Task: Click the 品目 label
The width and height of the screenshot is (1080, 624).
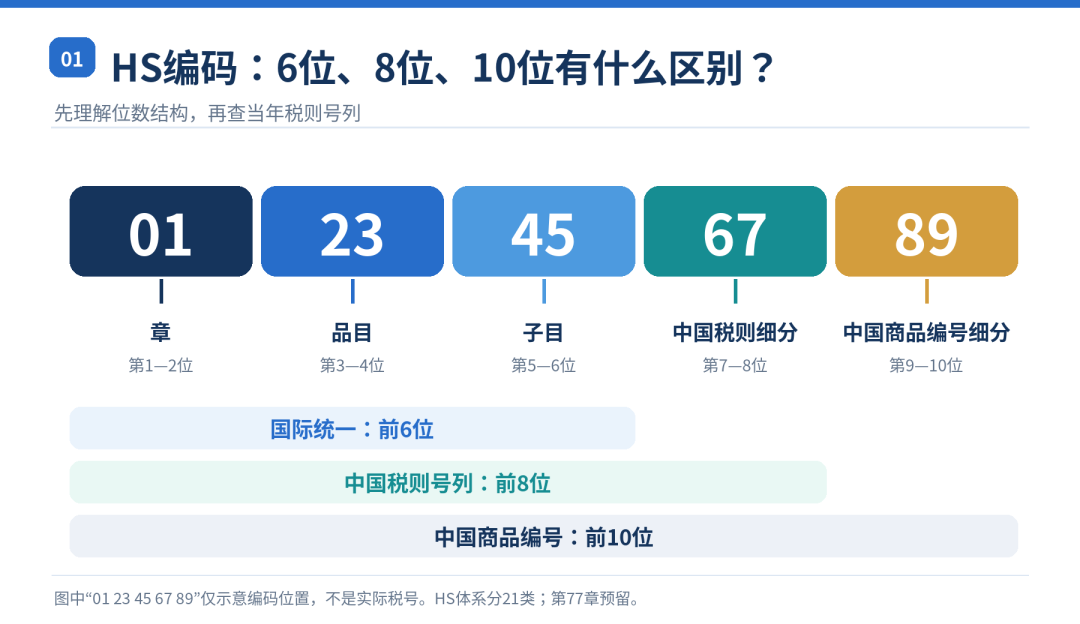Action: (353, 333)
